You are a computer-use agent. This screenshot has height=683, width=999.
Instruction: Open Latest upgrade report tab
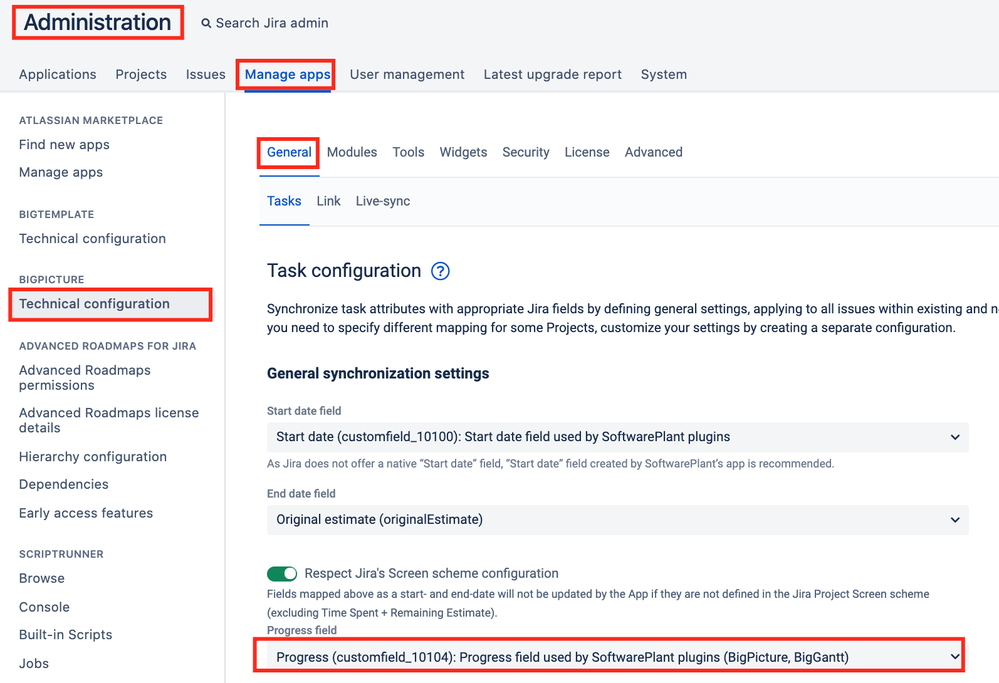tap(552, 75)
